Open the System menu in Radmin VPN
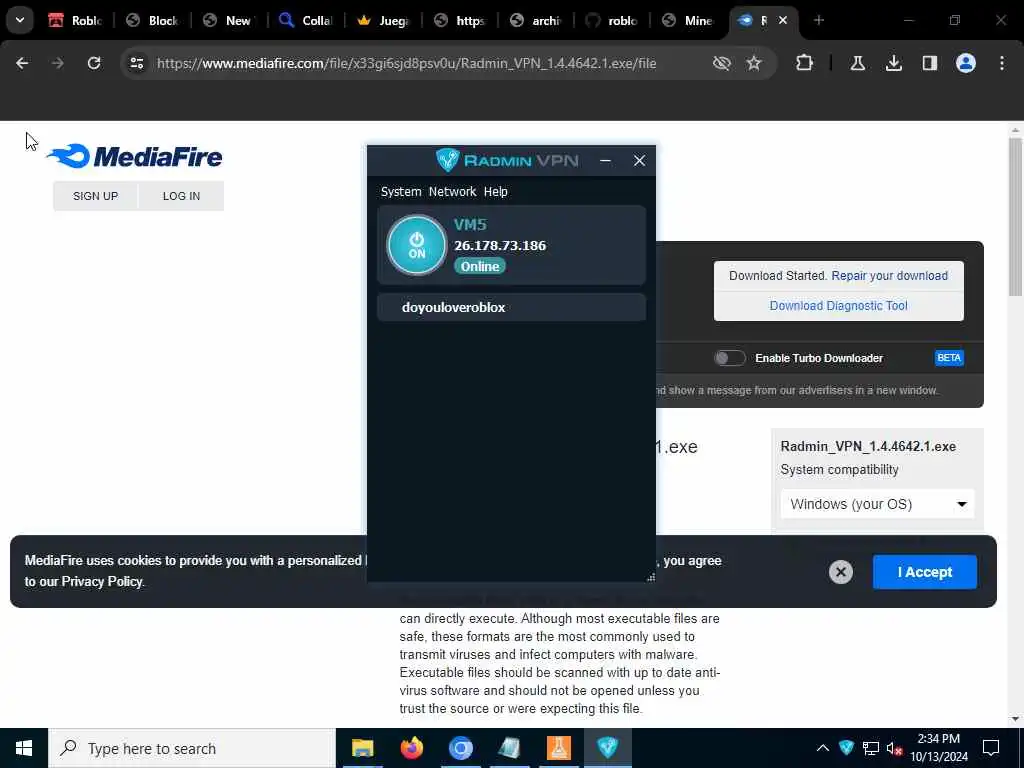Image resolution: width=1024 pixels, height=768 pixels. (401, 191)
